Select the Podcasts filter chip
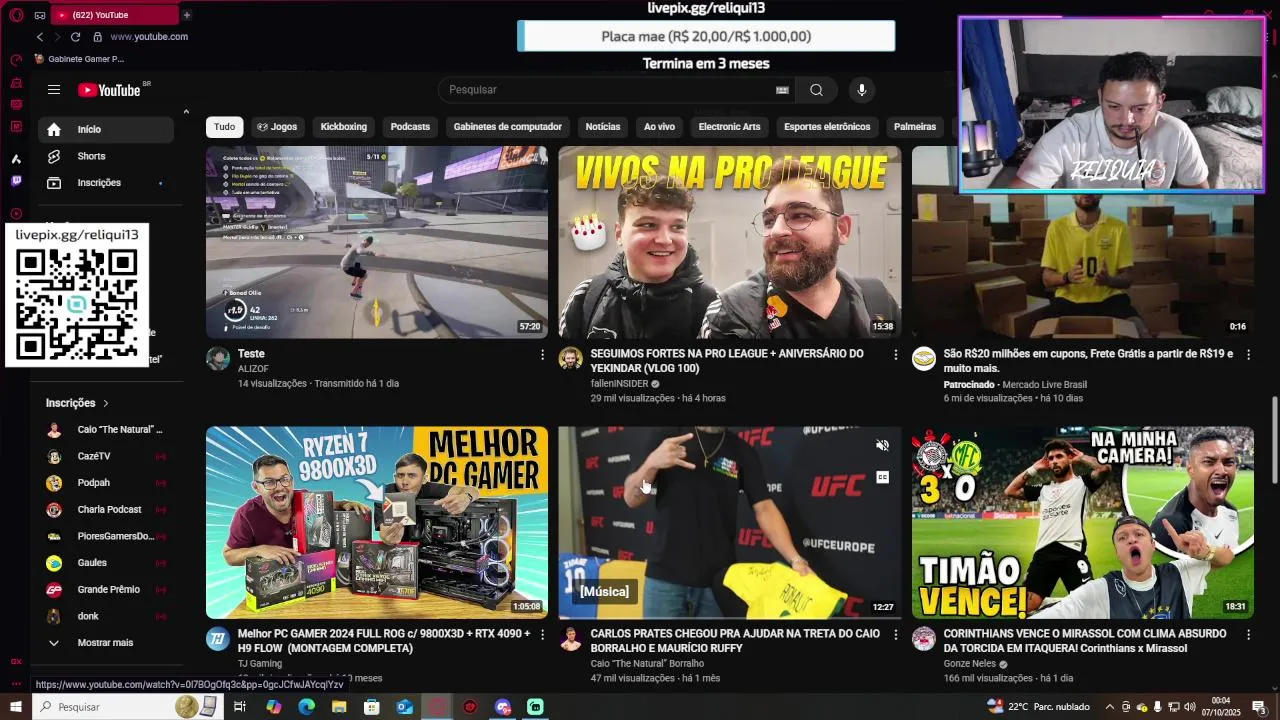 [410, 127]
